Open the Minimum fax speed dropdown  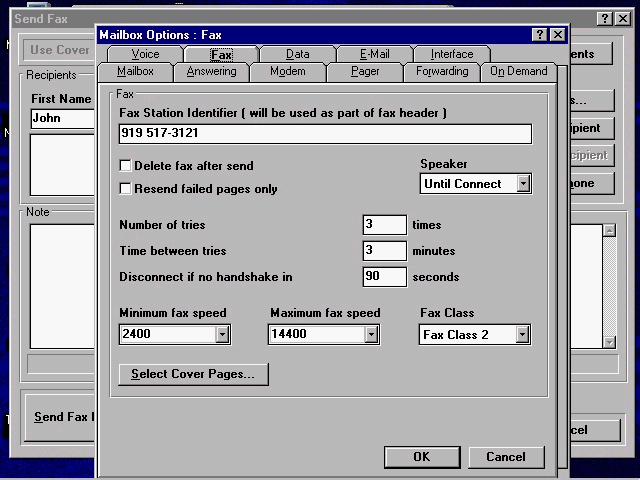click(x=222, y=335)
